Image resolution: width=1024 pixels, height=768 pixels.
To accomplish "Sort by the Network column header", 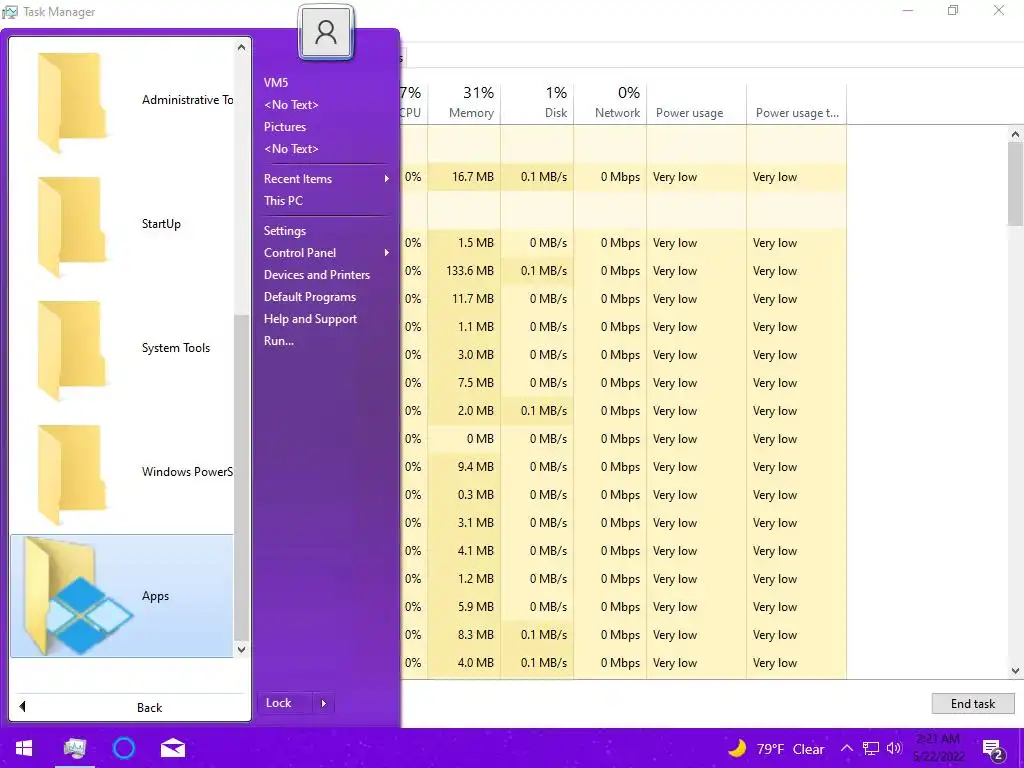I will pyautogui.click(x=611, y=103).
